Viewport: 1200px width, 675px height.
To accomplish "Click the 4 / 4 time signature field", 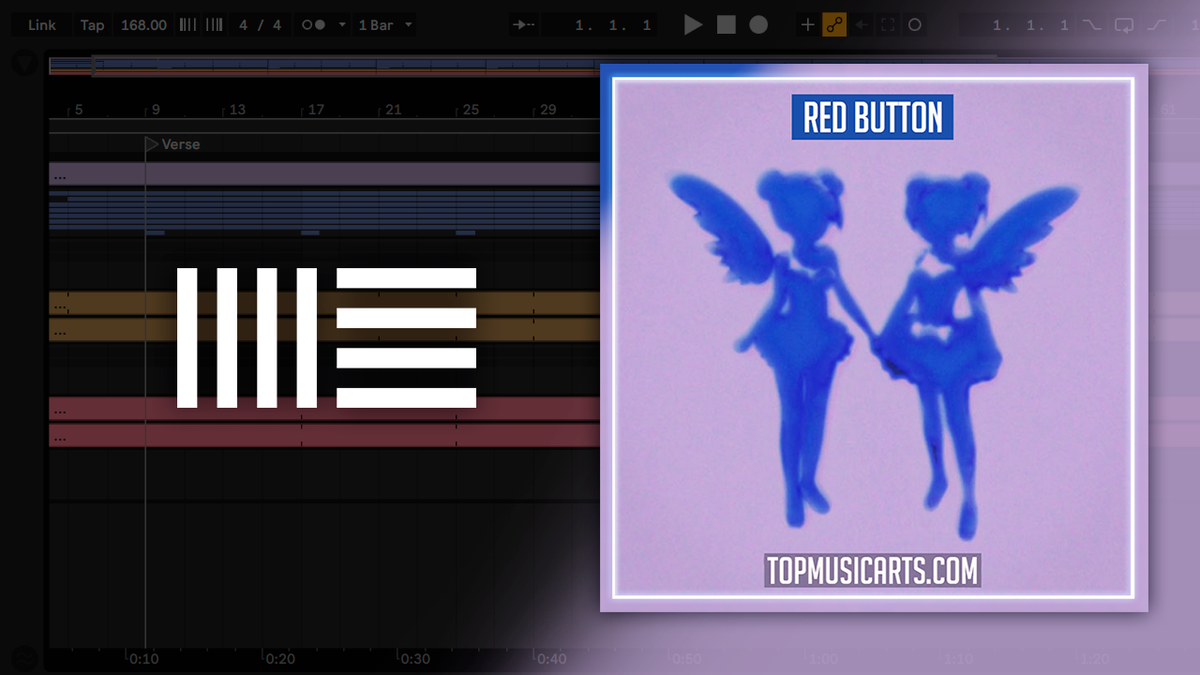I will 260,25.
